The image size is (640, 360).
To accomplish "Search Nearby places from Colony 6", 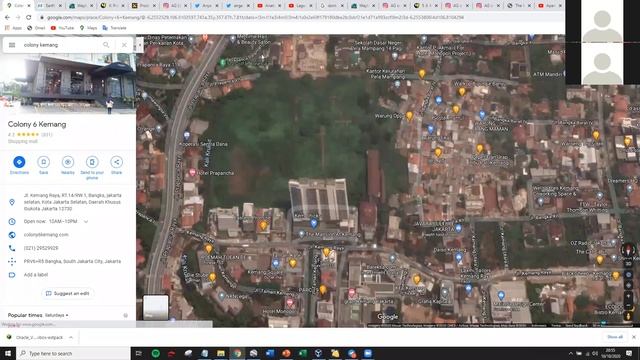I will (x=68, y=165).
